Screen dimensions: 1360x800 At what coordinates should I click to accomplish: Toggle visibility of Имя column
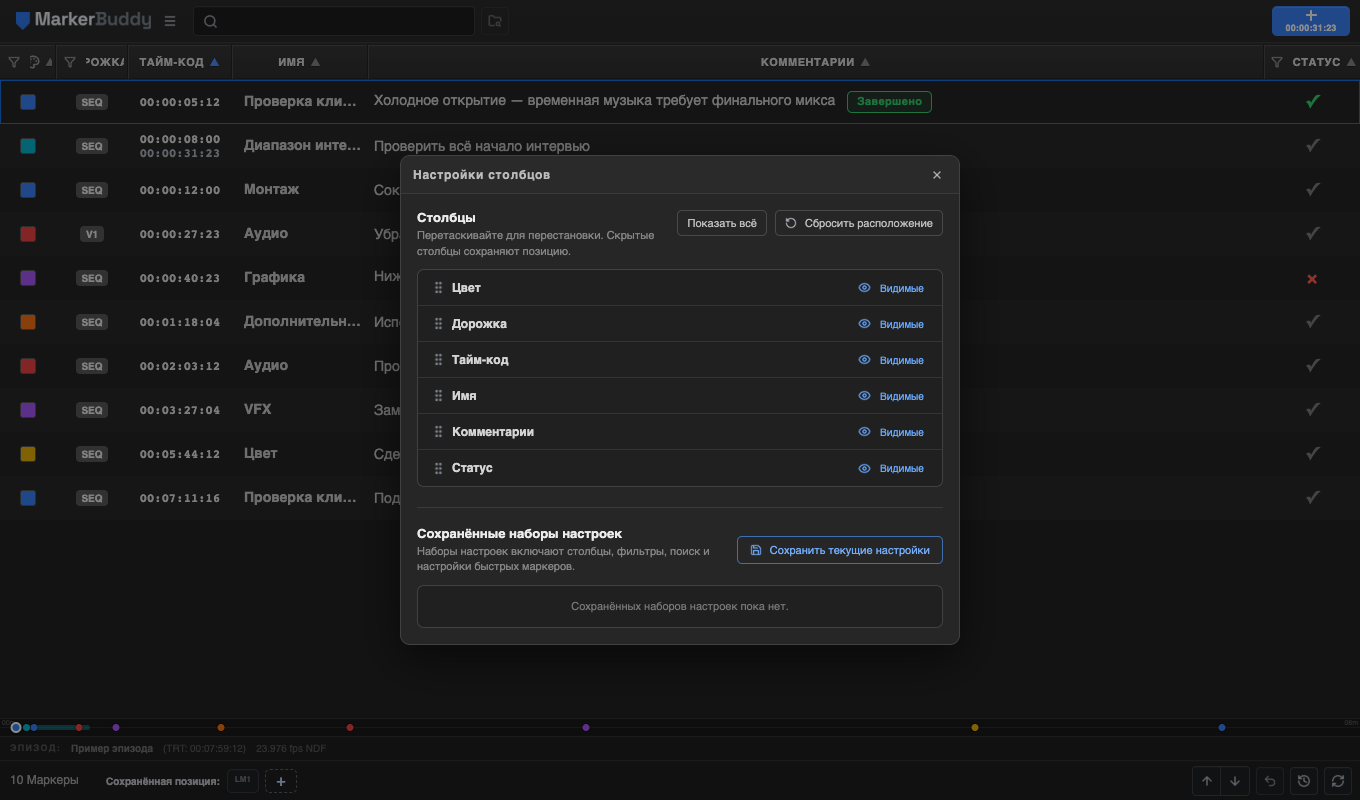point(891,396)
